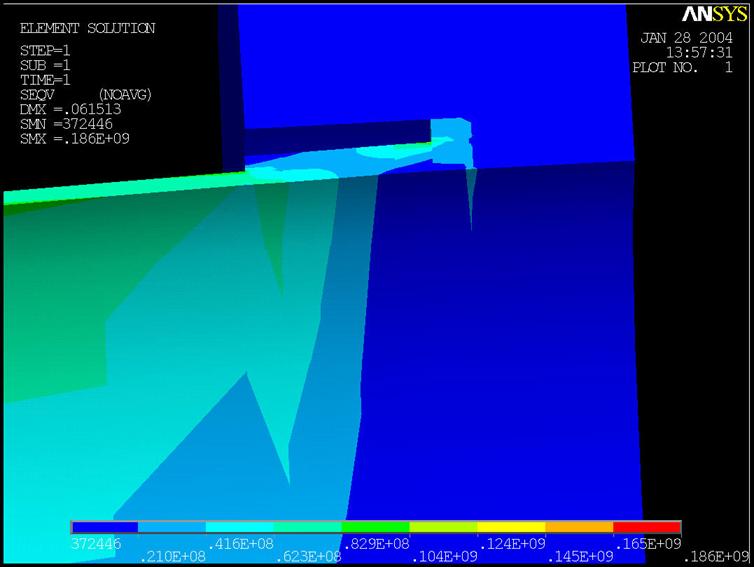The width and height of the screenshot is (754, 567).
Task: Click the light blue legend band above .210E+08
Action: pos(172,527)
